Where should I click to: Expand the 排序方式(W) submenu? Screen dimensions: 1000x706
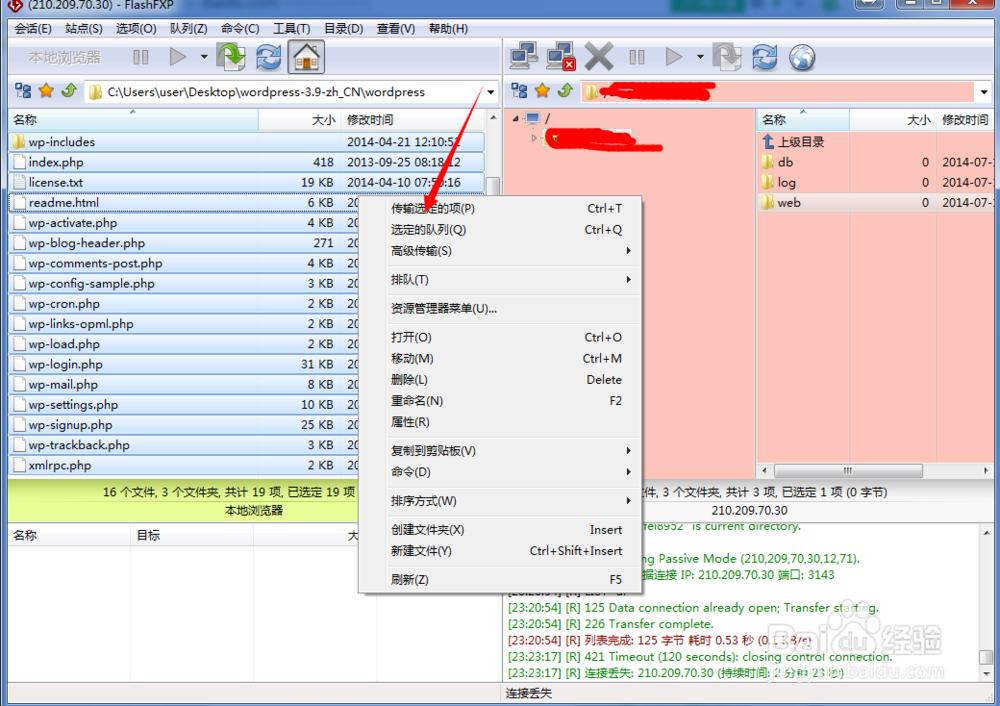(501, 501)
